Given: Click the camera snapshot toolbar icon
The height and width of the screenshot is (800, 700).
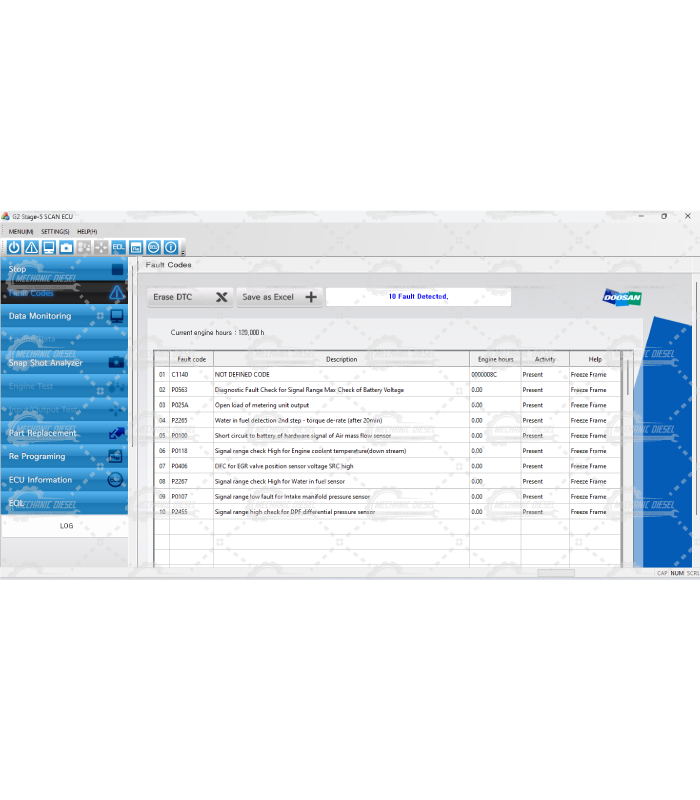Looking at the screenshot, I should click(x=66, y=247).
